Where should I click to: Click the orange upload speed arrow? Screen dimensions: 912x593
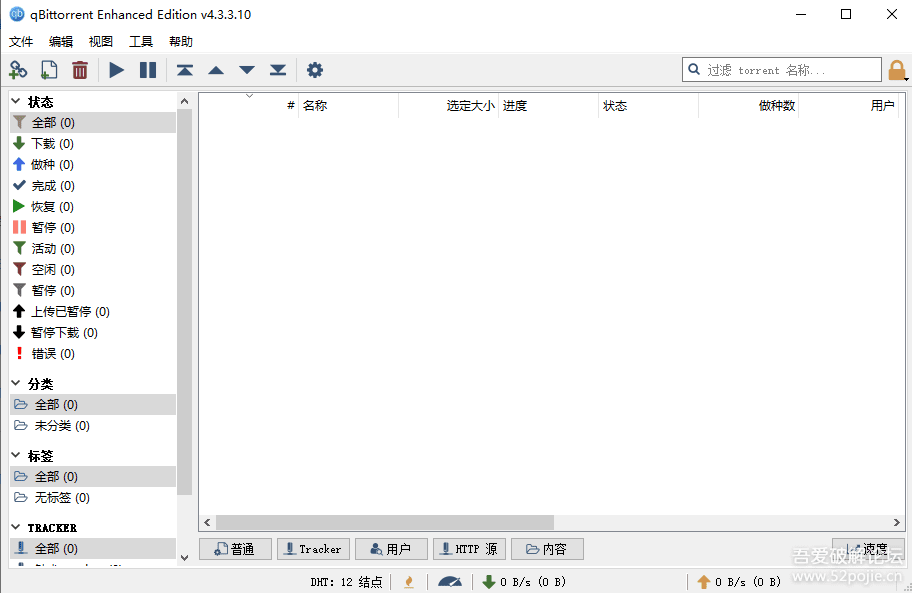point(704,582)
